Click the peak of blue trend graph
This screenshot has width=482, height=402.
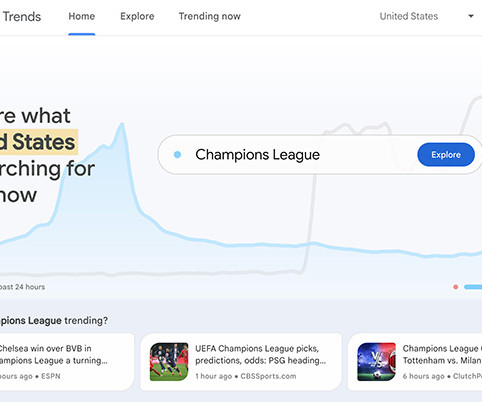(122, 124)
